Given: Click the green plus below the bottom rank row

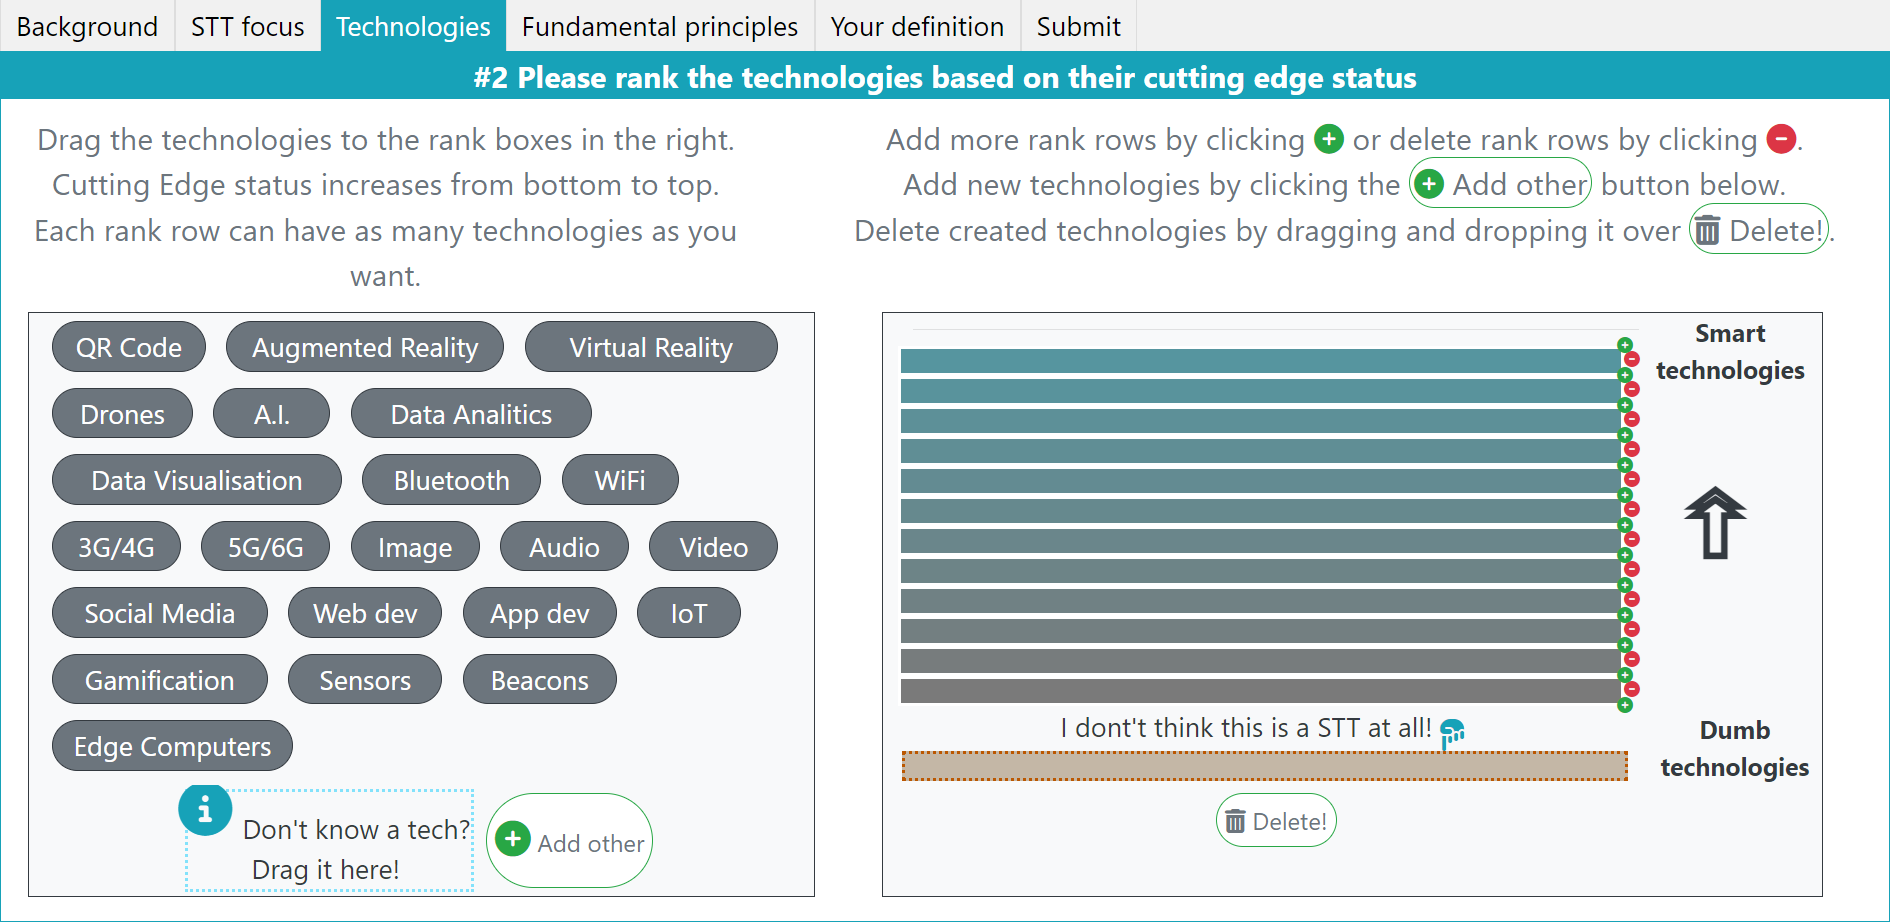Looking at the screenshot, I should point(1625,705).
